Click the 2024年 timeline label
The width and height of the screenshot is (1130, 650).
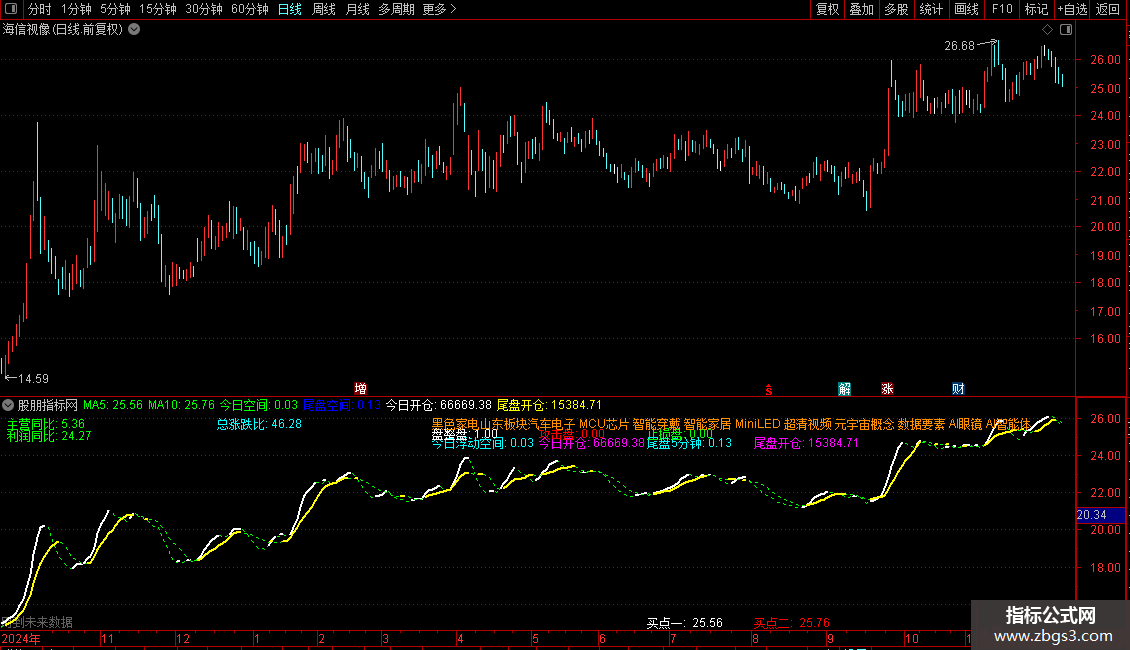click(x=21, y=638)
